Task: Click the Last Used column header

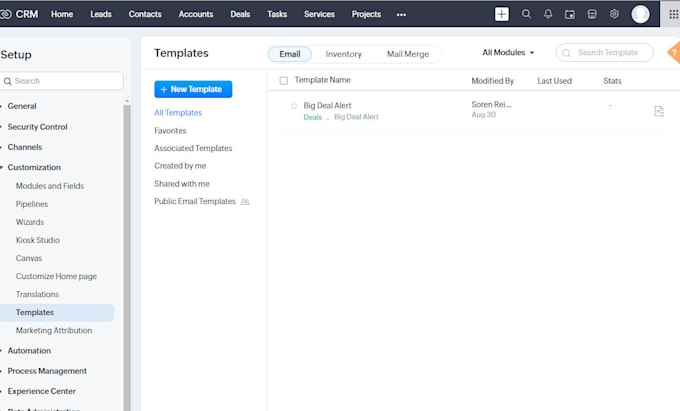Action: [x=555, y=81]
